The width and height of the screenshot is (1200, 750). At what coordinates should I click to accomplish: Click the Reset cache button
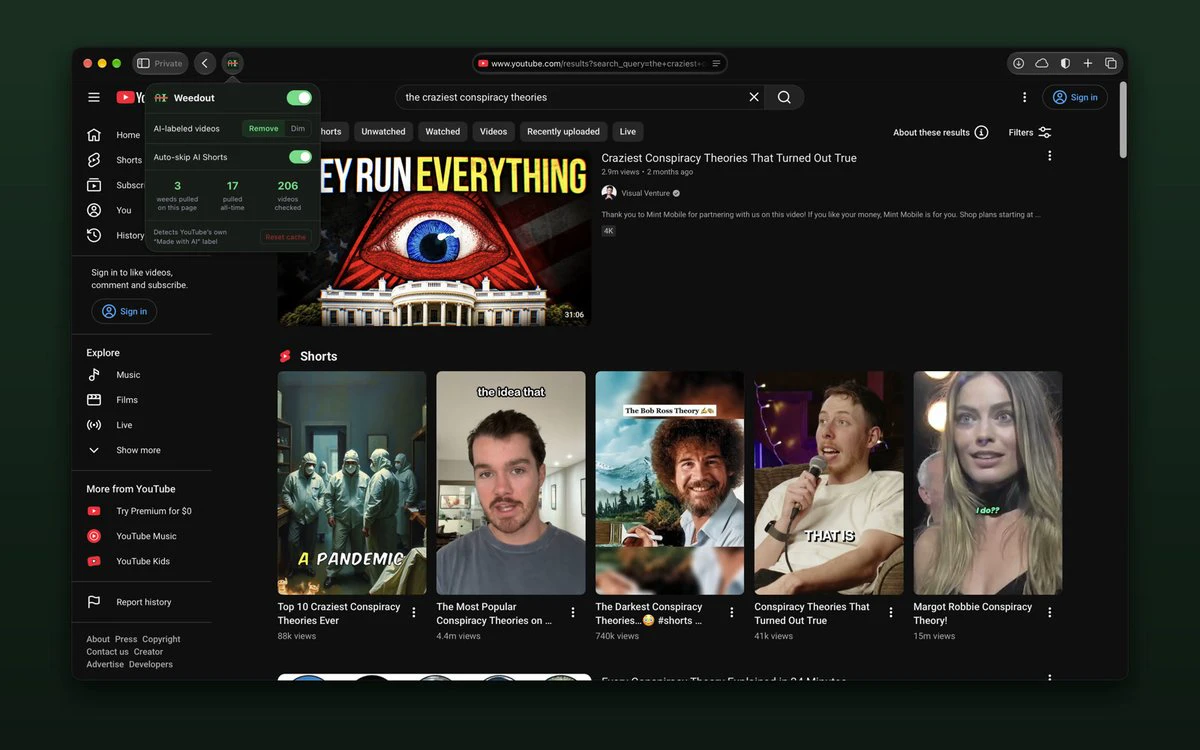pos(286,237)
